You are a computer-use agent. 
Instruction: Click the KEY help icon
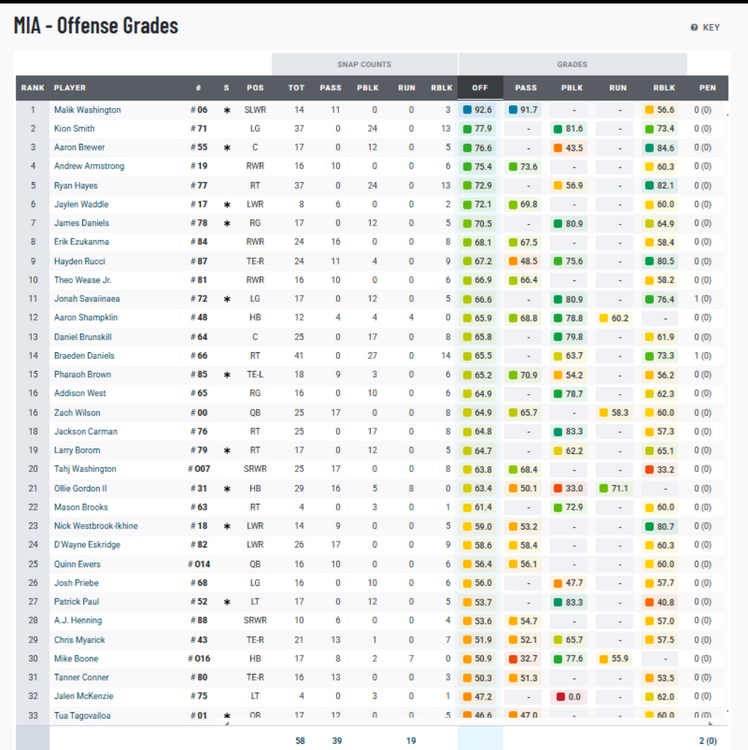694,28
